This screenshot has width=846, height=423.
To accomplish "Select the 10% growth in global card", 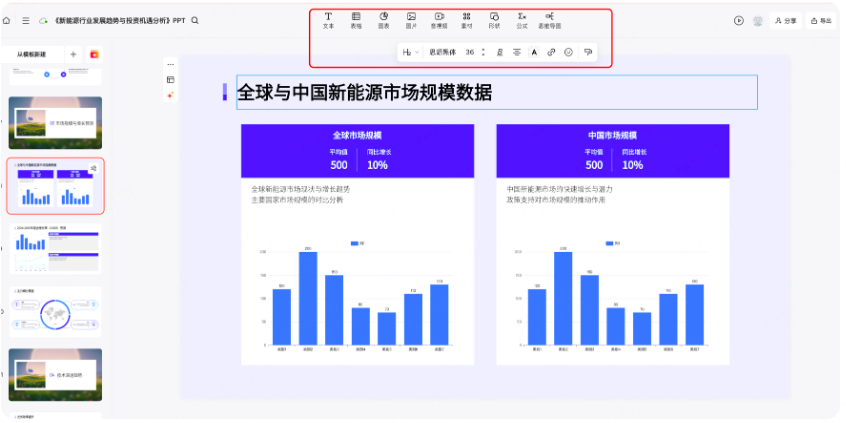I will [377, 165].
